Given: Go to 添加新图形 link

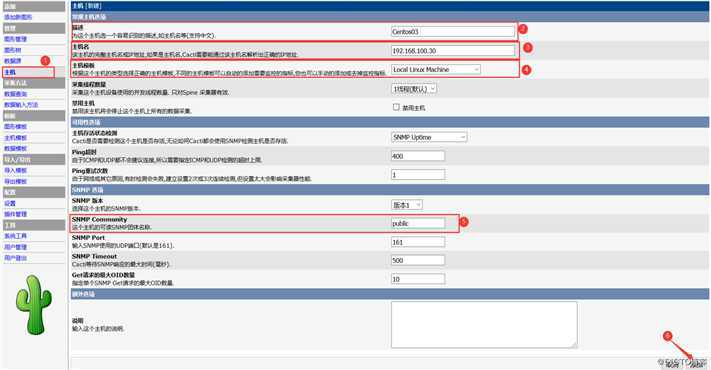Looking at the screenshot, I should tap(18, 17).
